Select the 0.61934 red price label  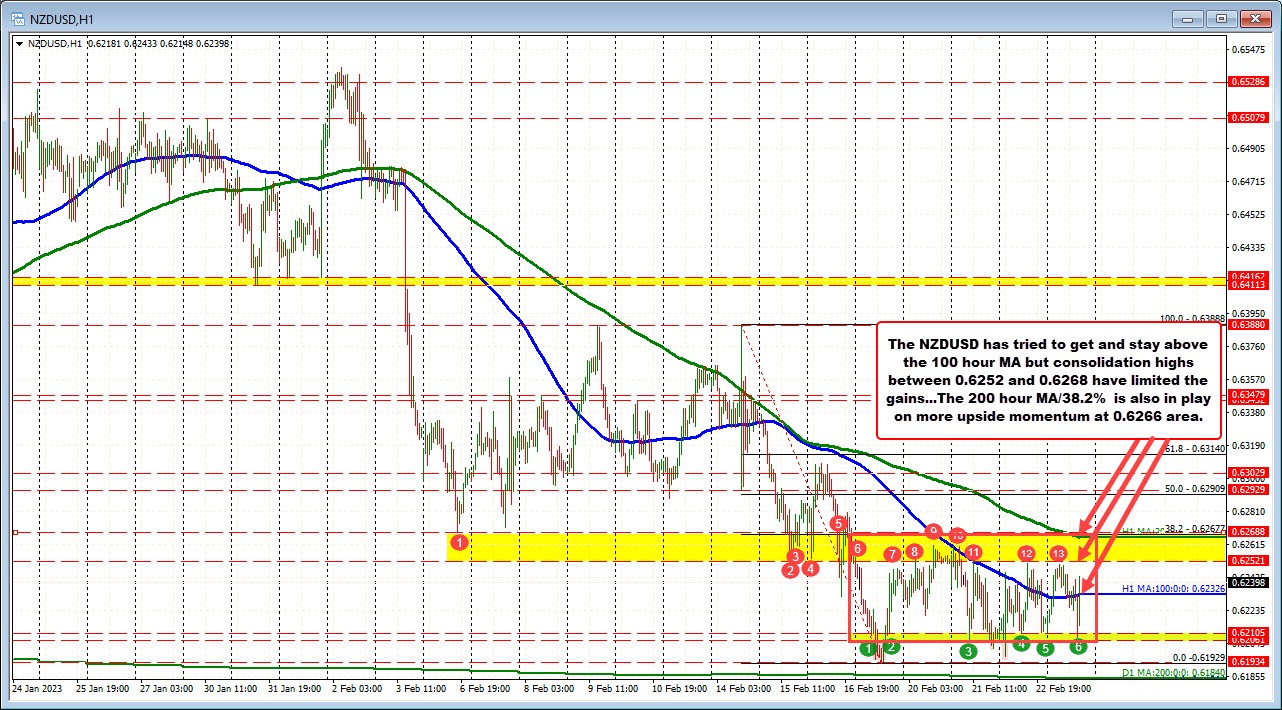coord(1248,662)
